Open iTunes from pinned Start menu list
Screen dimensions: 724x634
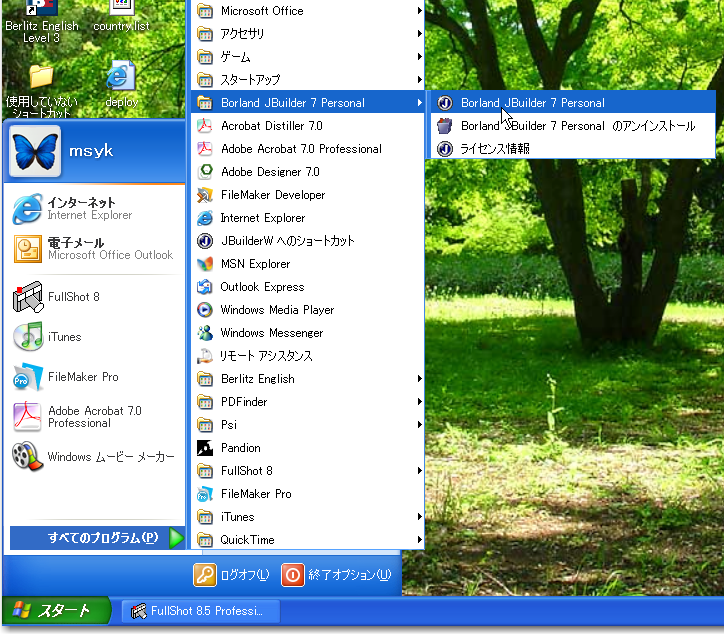coord(64,337)
